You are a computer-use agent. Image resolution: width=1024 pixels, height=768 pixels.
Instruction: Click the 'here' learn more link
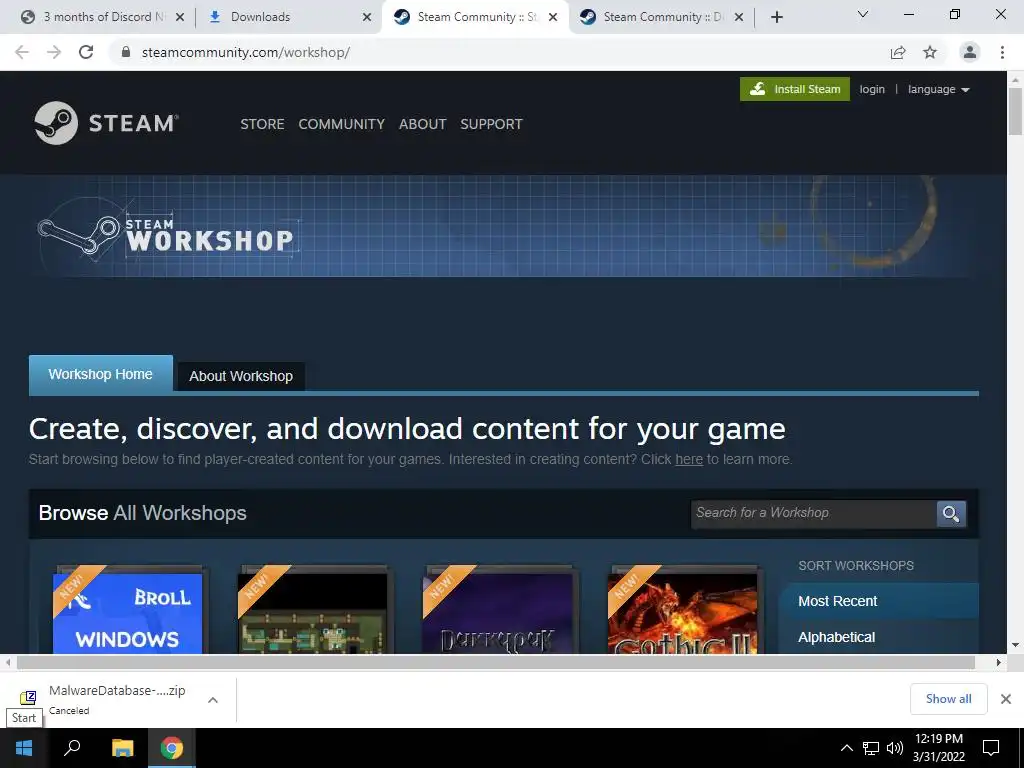tap(689, 459)
